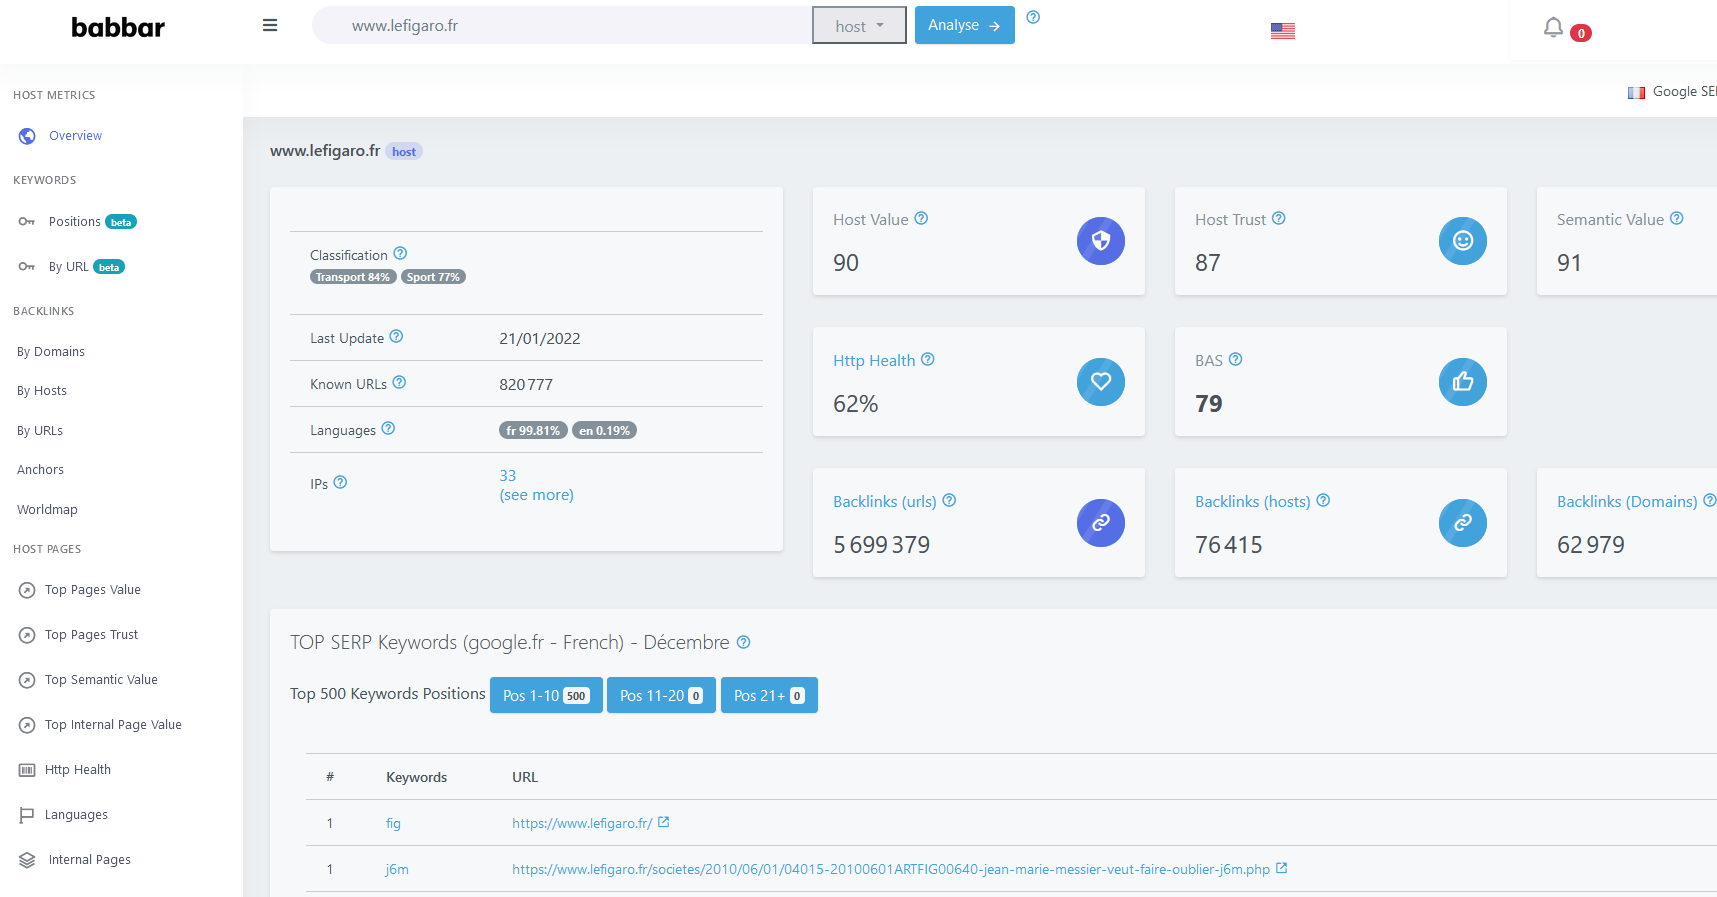Open Anchors in backlinks menu
The height and width of the screenshot is (897, 1717).
coord(40,470)
